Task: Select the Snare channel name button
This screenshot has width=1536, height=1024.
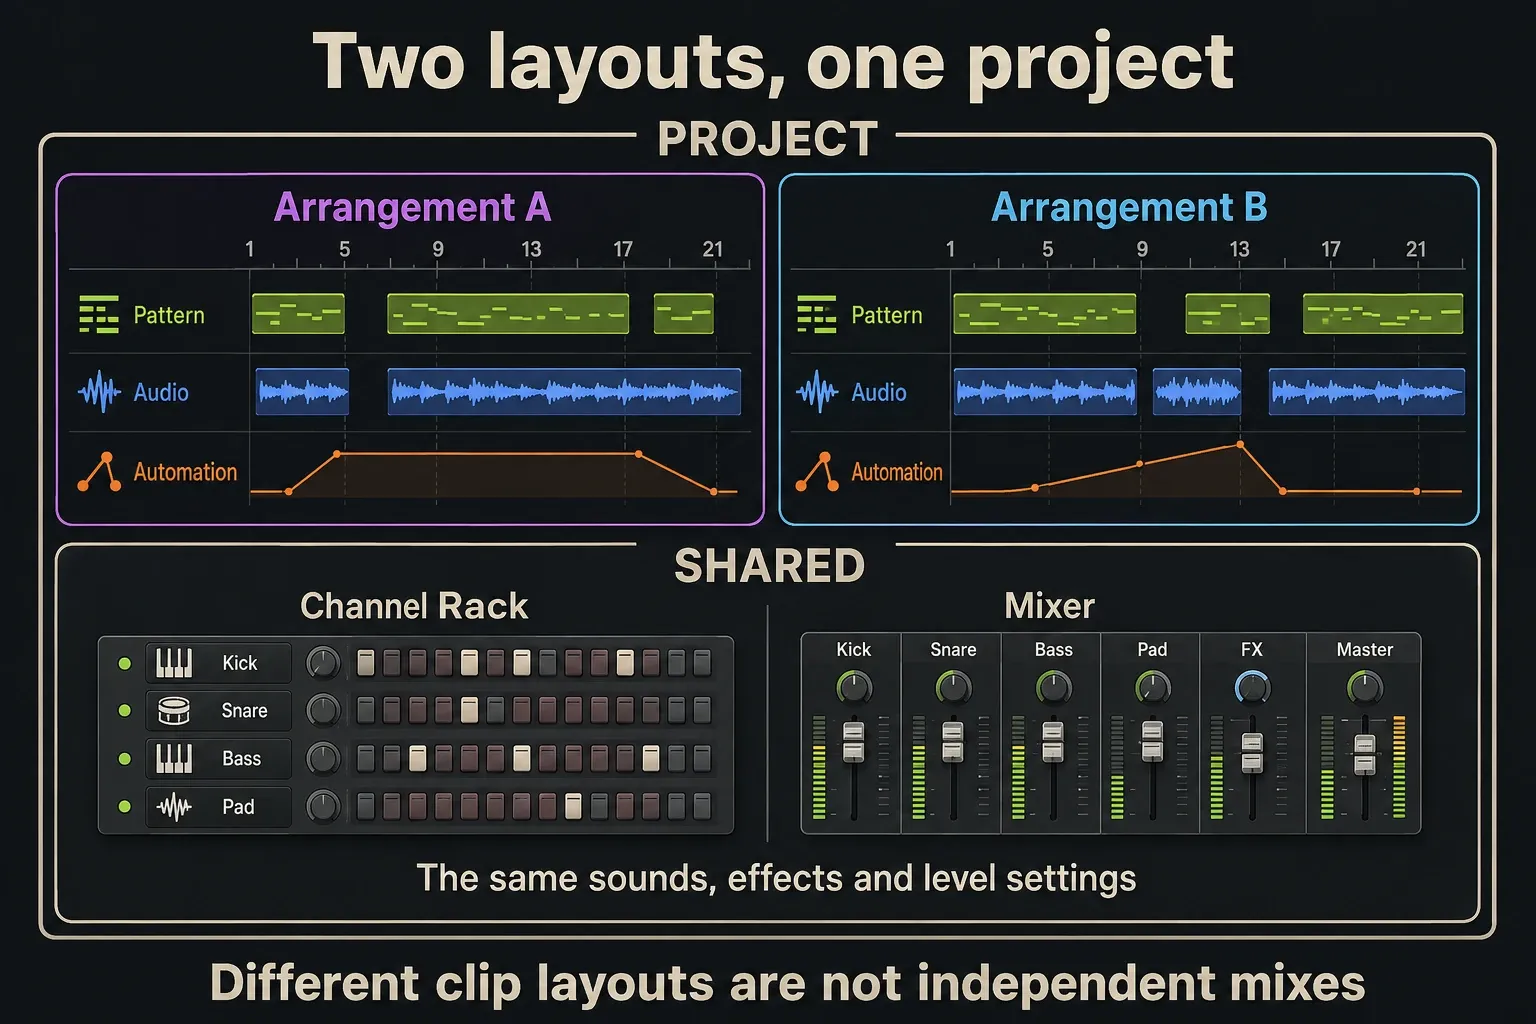Action: 219,711
